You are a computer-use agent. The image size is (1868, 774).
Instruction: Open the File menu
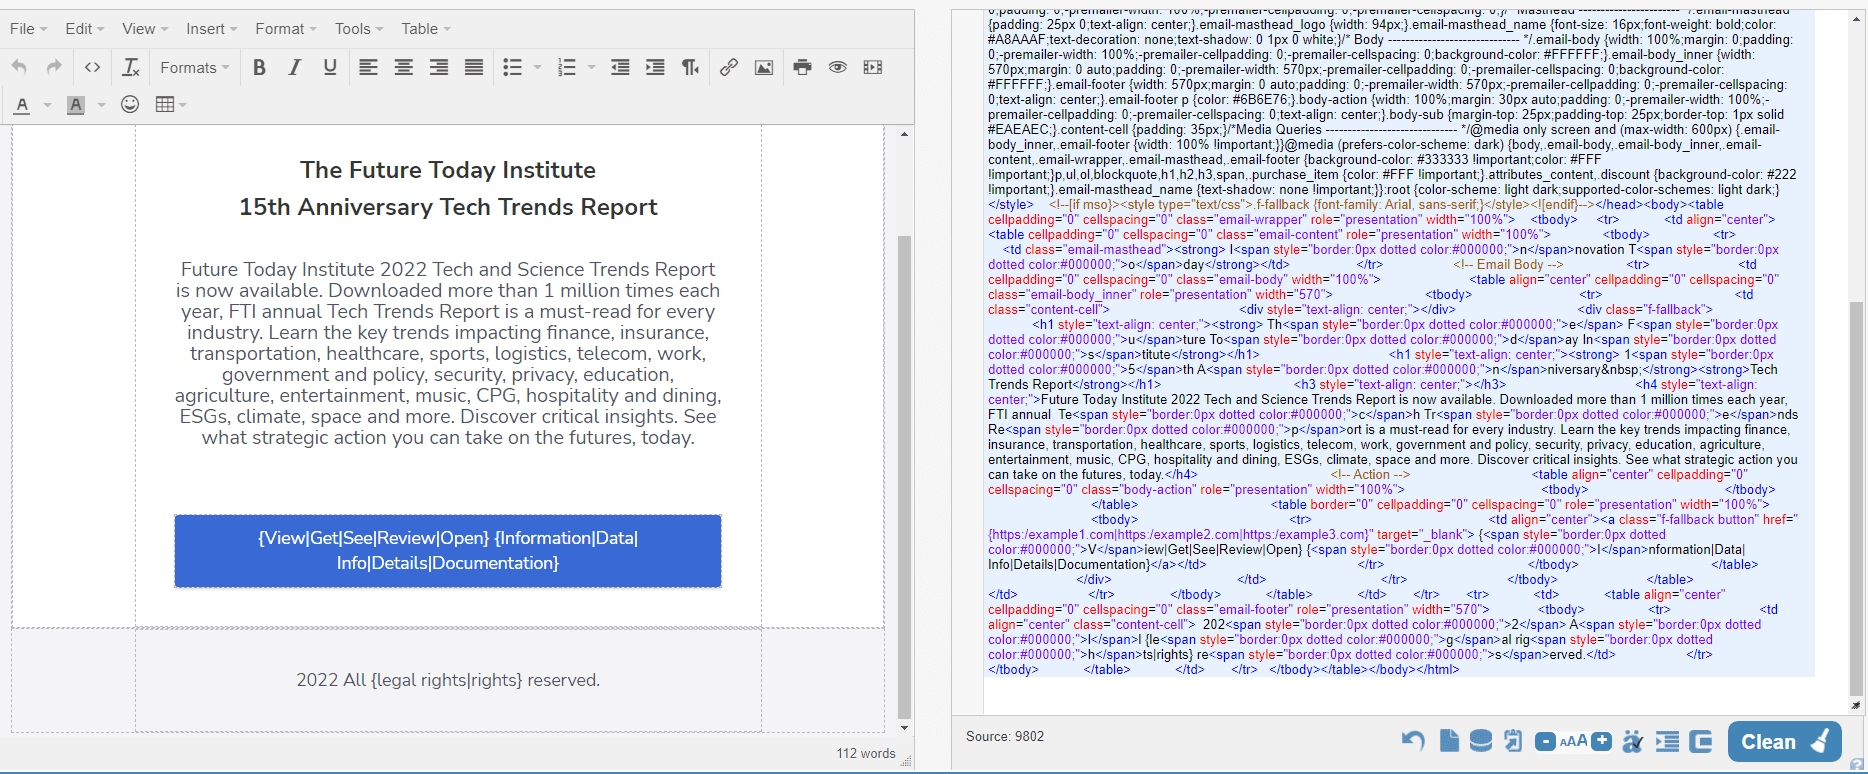tap(28, 29)
